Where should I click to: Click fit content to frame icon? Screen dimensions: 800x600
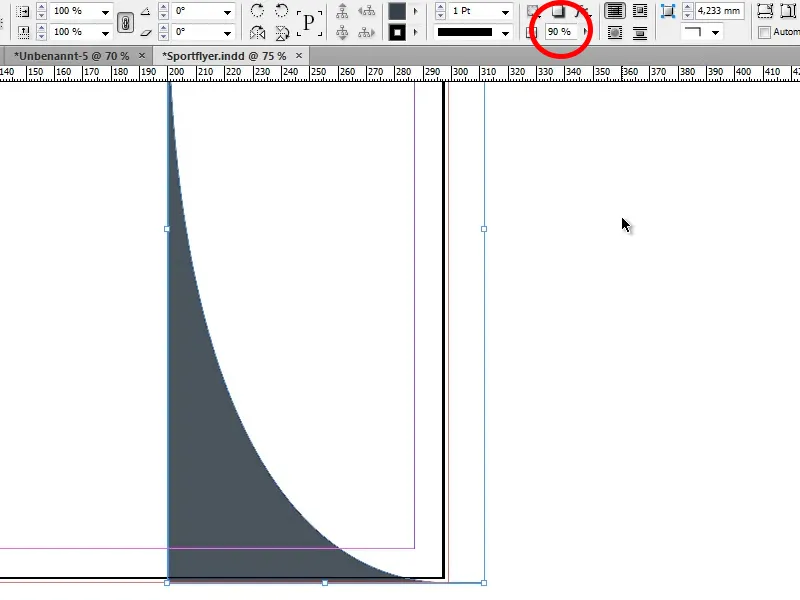click(x=765, y=11)
